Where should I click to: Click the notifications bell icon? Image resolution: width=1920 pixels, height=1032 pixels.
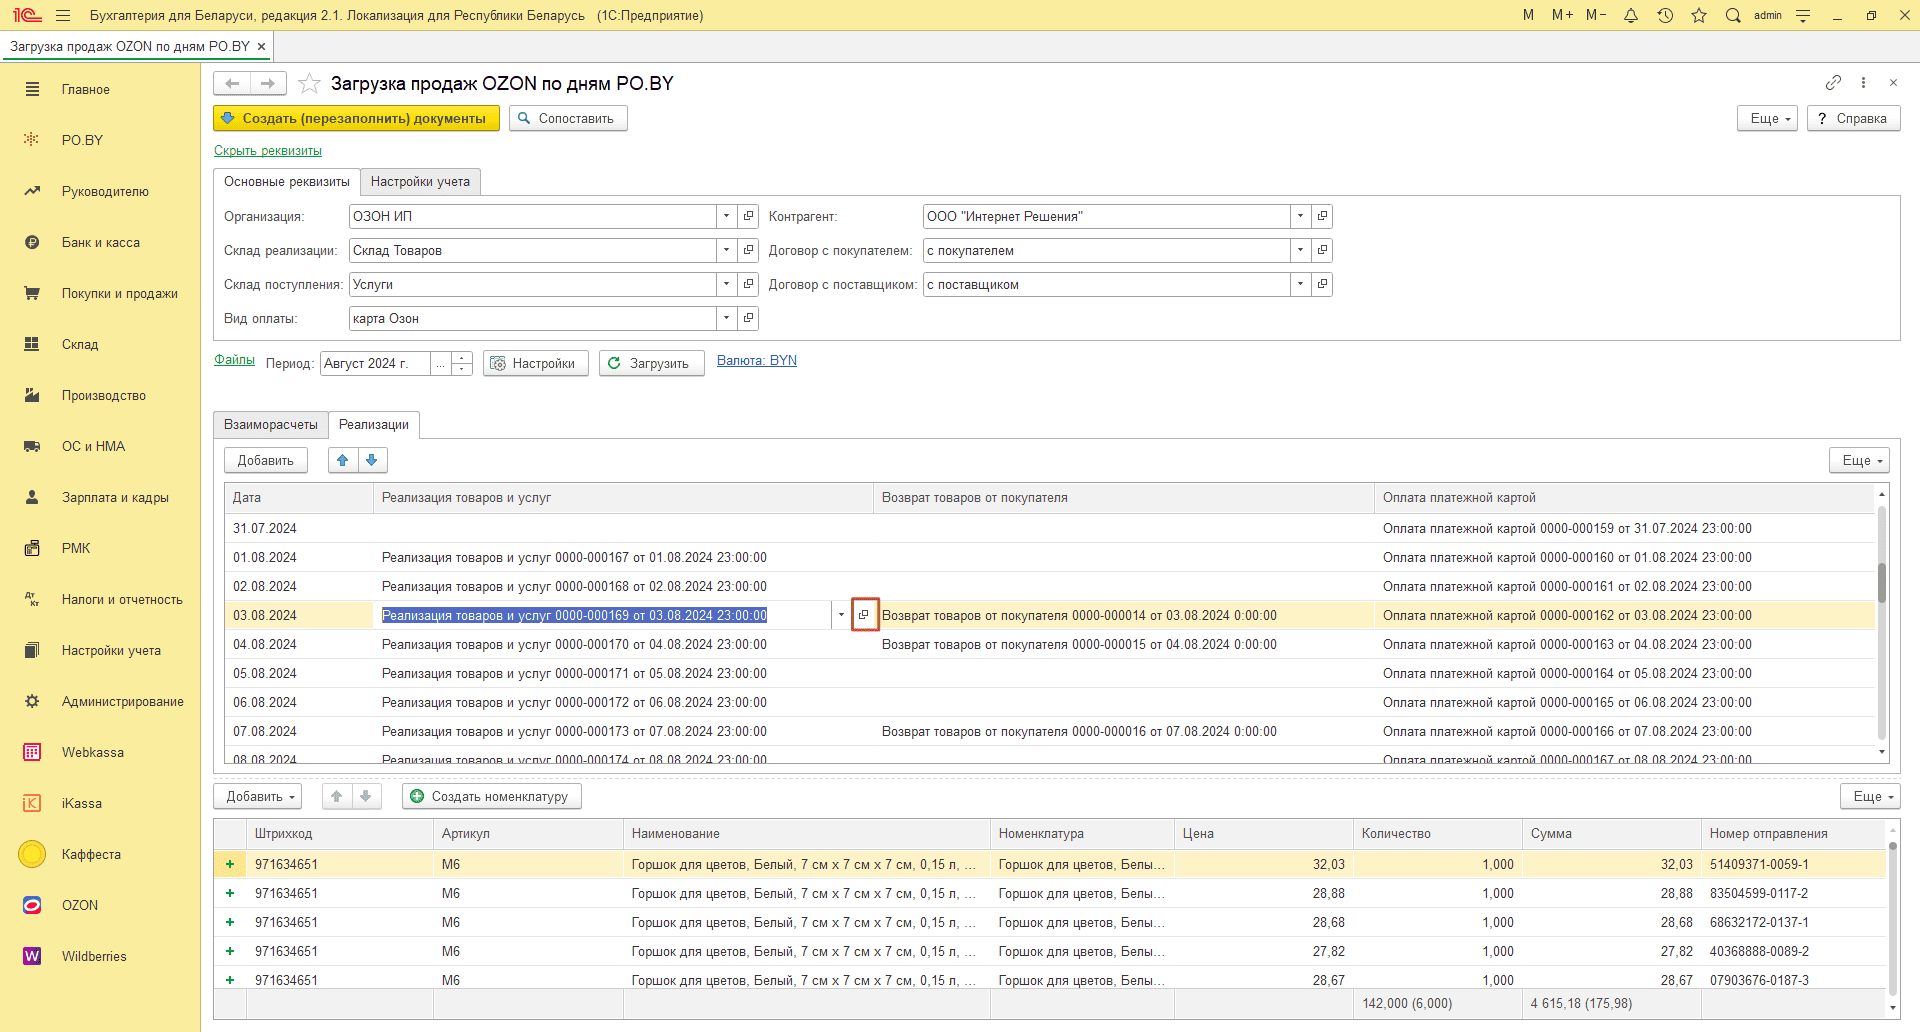pos(1631,15)
